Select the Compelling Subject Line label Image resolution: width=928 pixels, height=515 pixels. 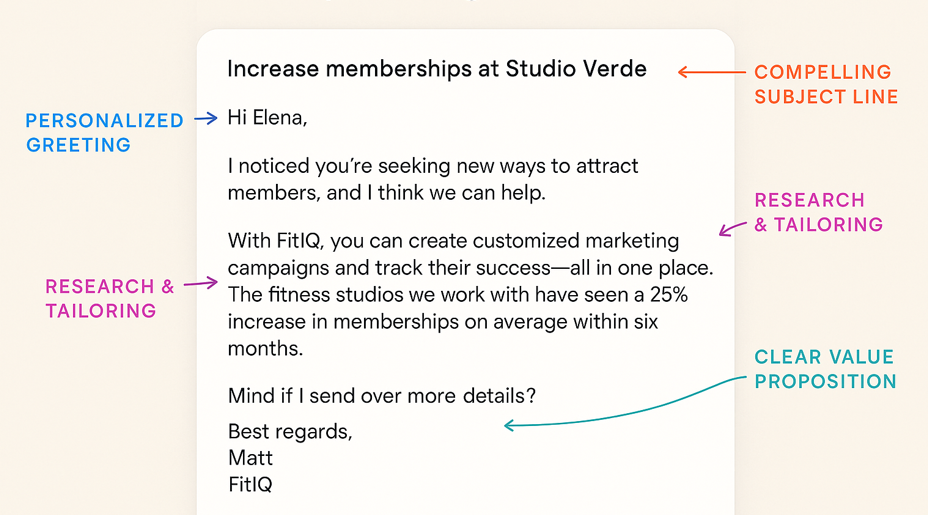(x=826, y=84)
